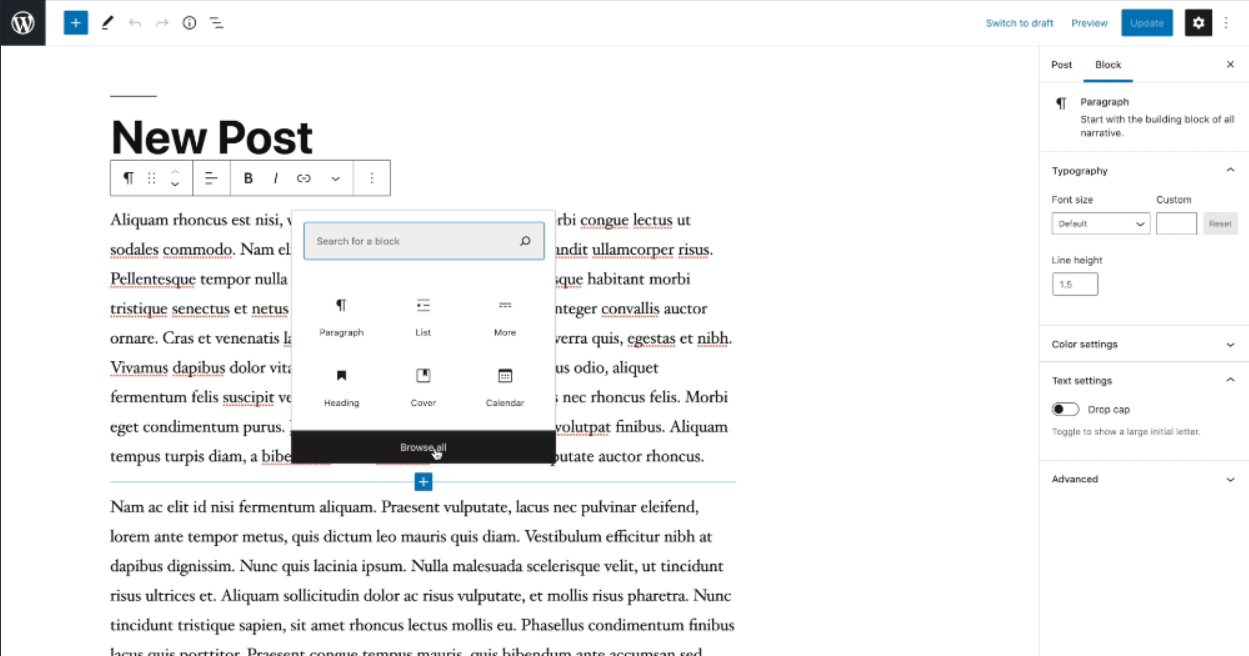
Task: Redo the last change
Action: click(x=162, y=22)
